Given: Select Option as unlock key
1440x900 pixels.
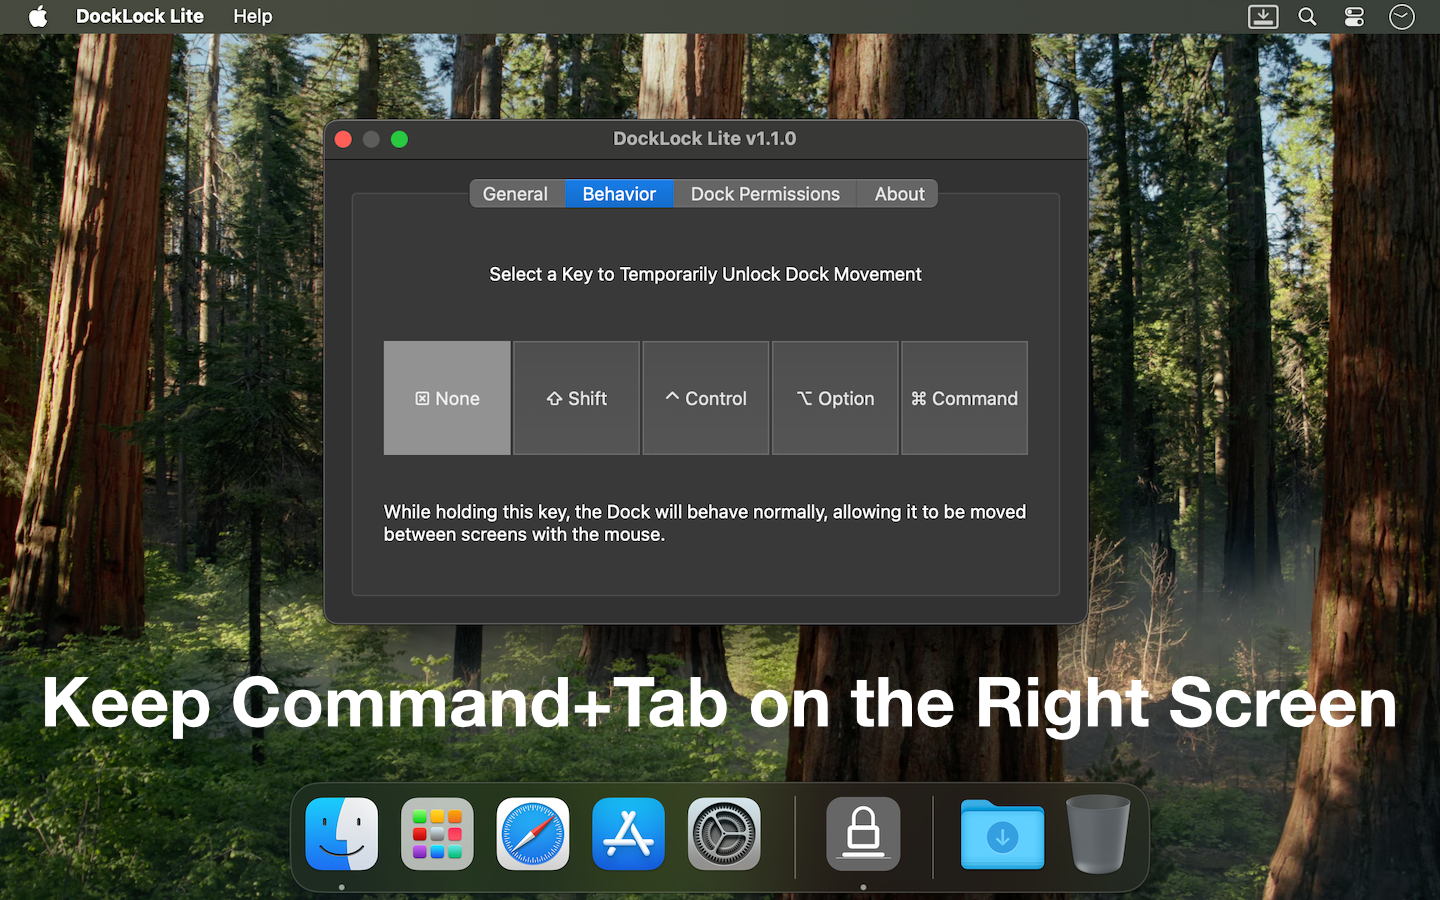Looking at the screenshot, I should [x=835, y=398].
